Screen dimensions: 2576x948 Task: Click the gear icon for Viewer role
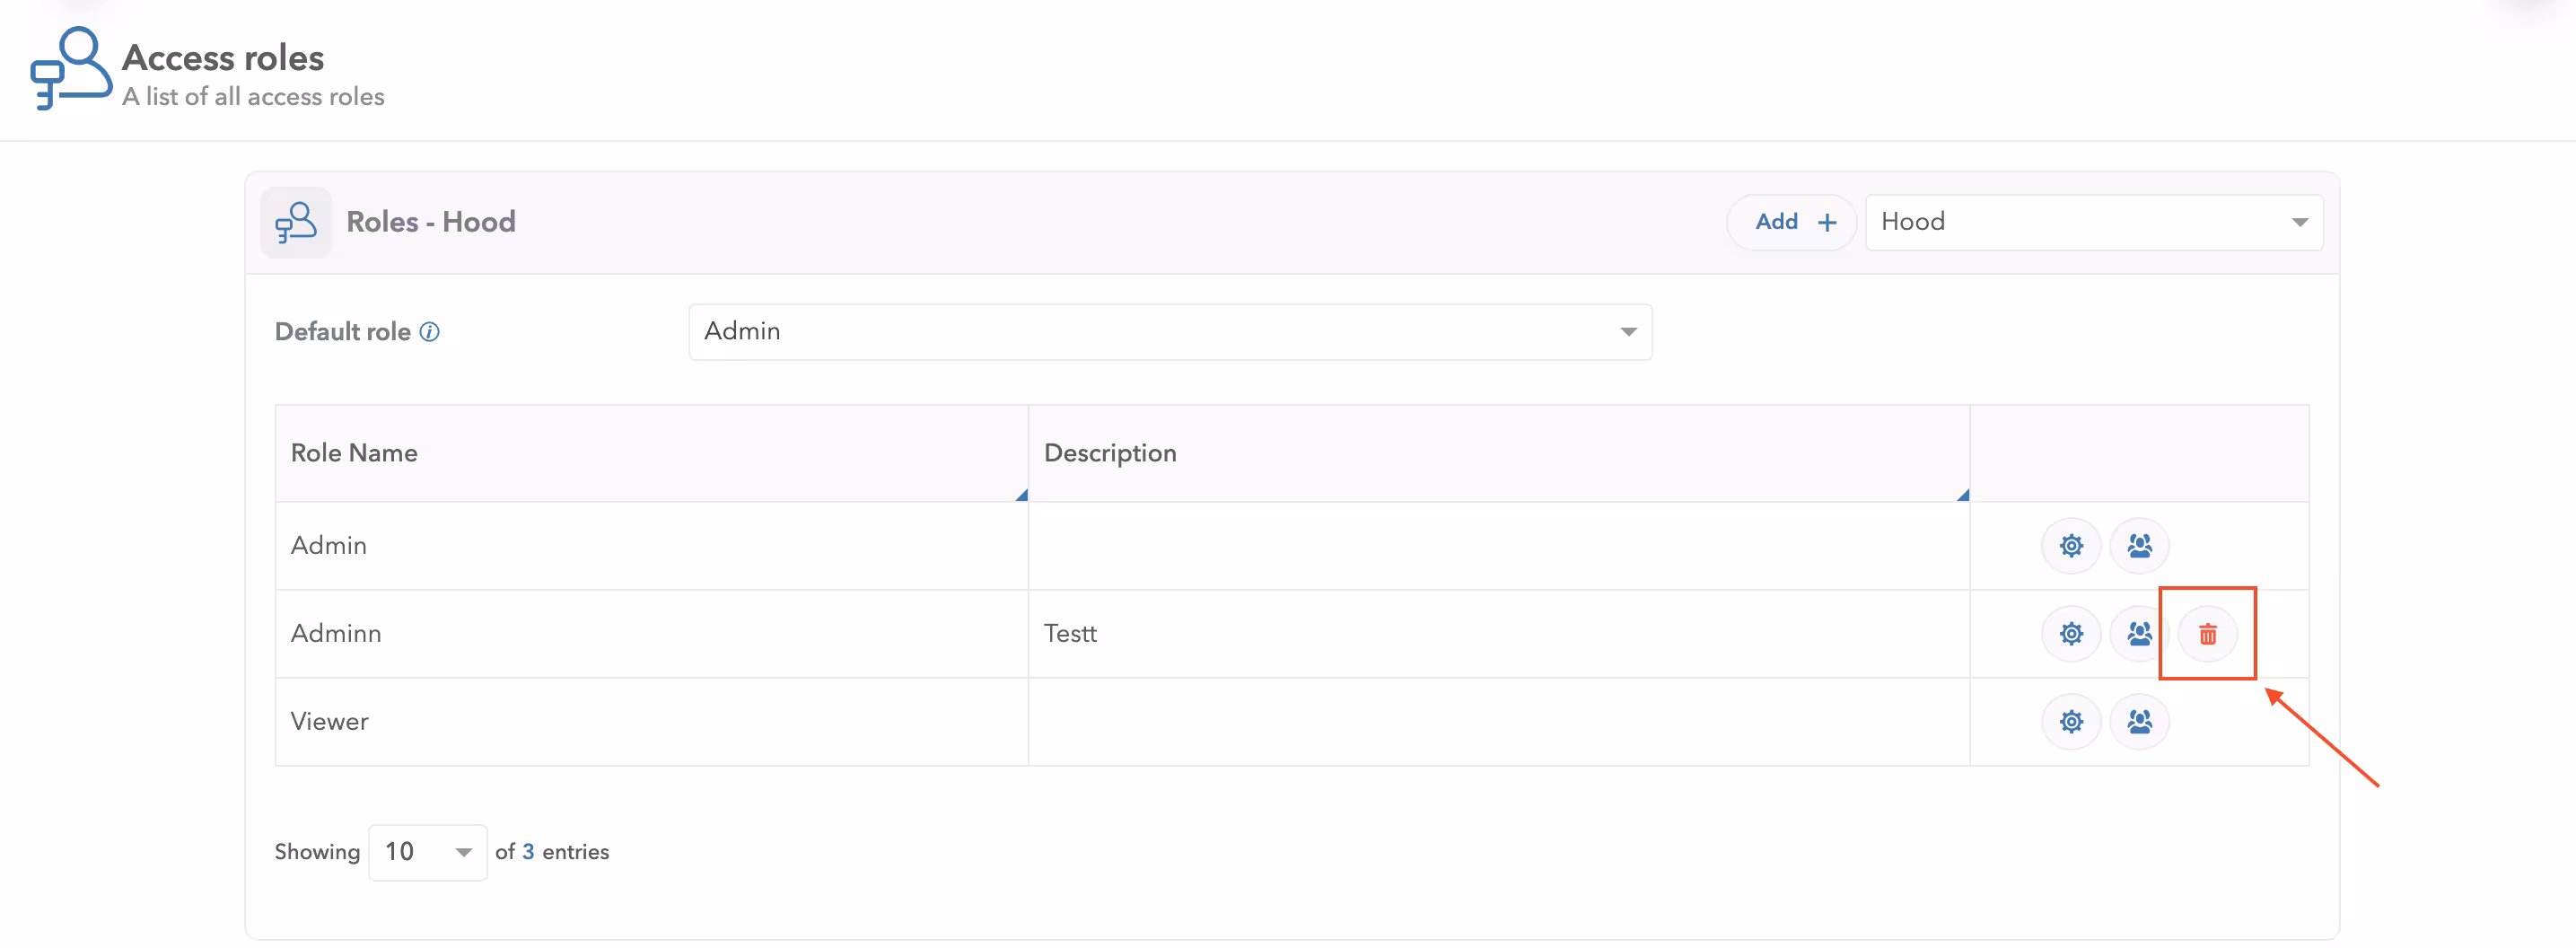pyautogui.click(x=2070, y=722)
